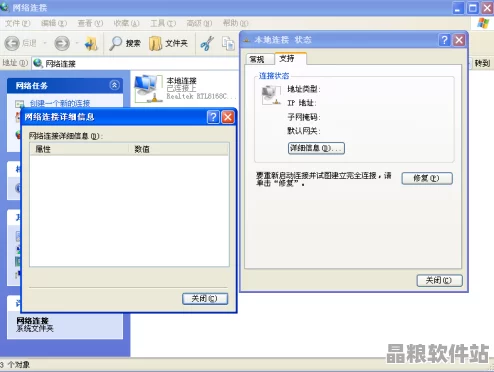
Task: Click the help ? button in 网络连接详细信息 dialog
Action: pyautogui.click(x=213, y=117)
